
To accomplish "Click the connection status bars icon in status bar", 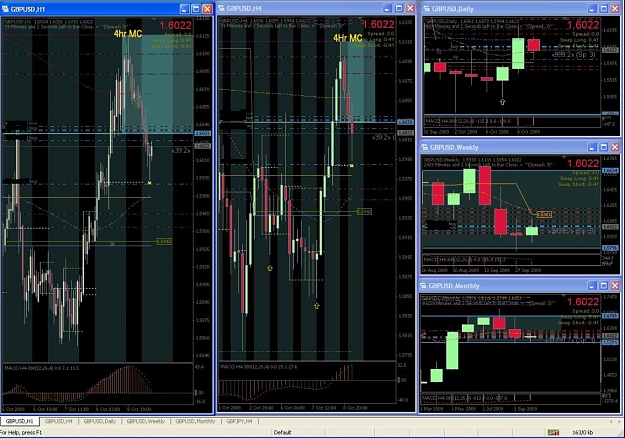I will pos(553,432).
